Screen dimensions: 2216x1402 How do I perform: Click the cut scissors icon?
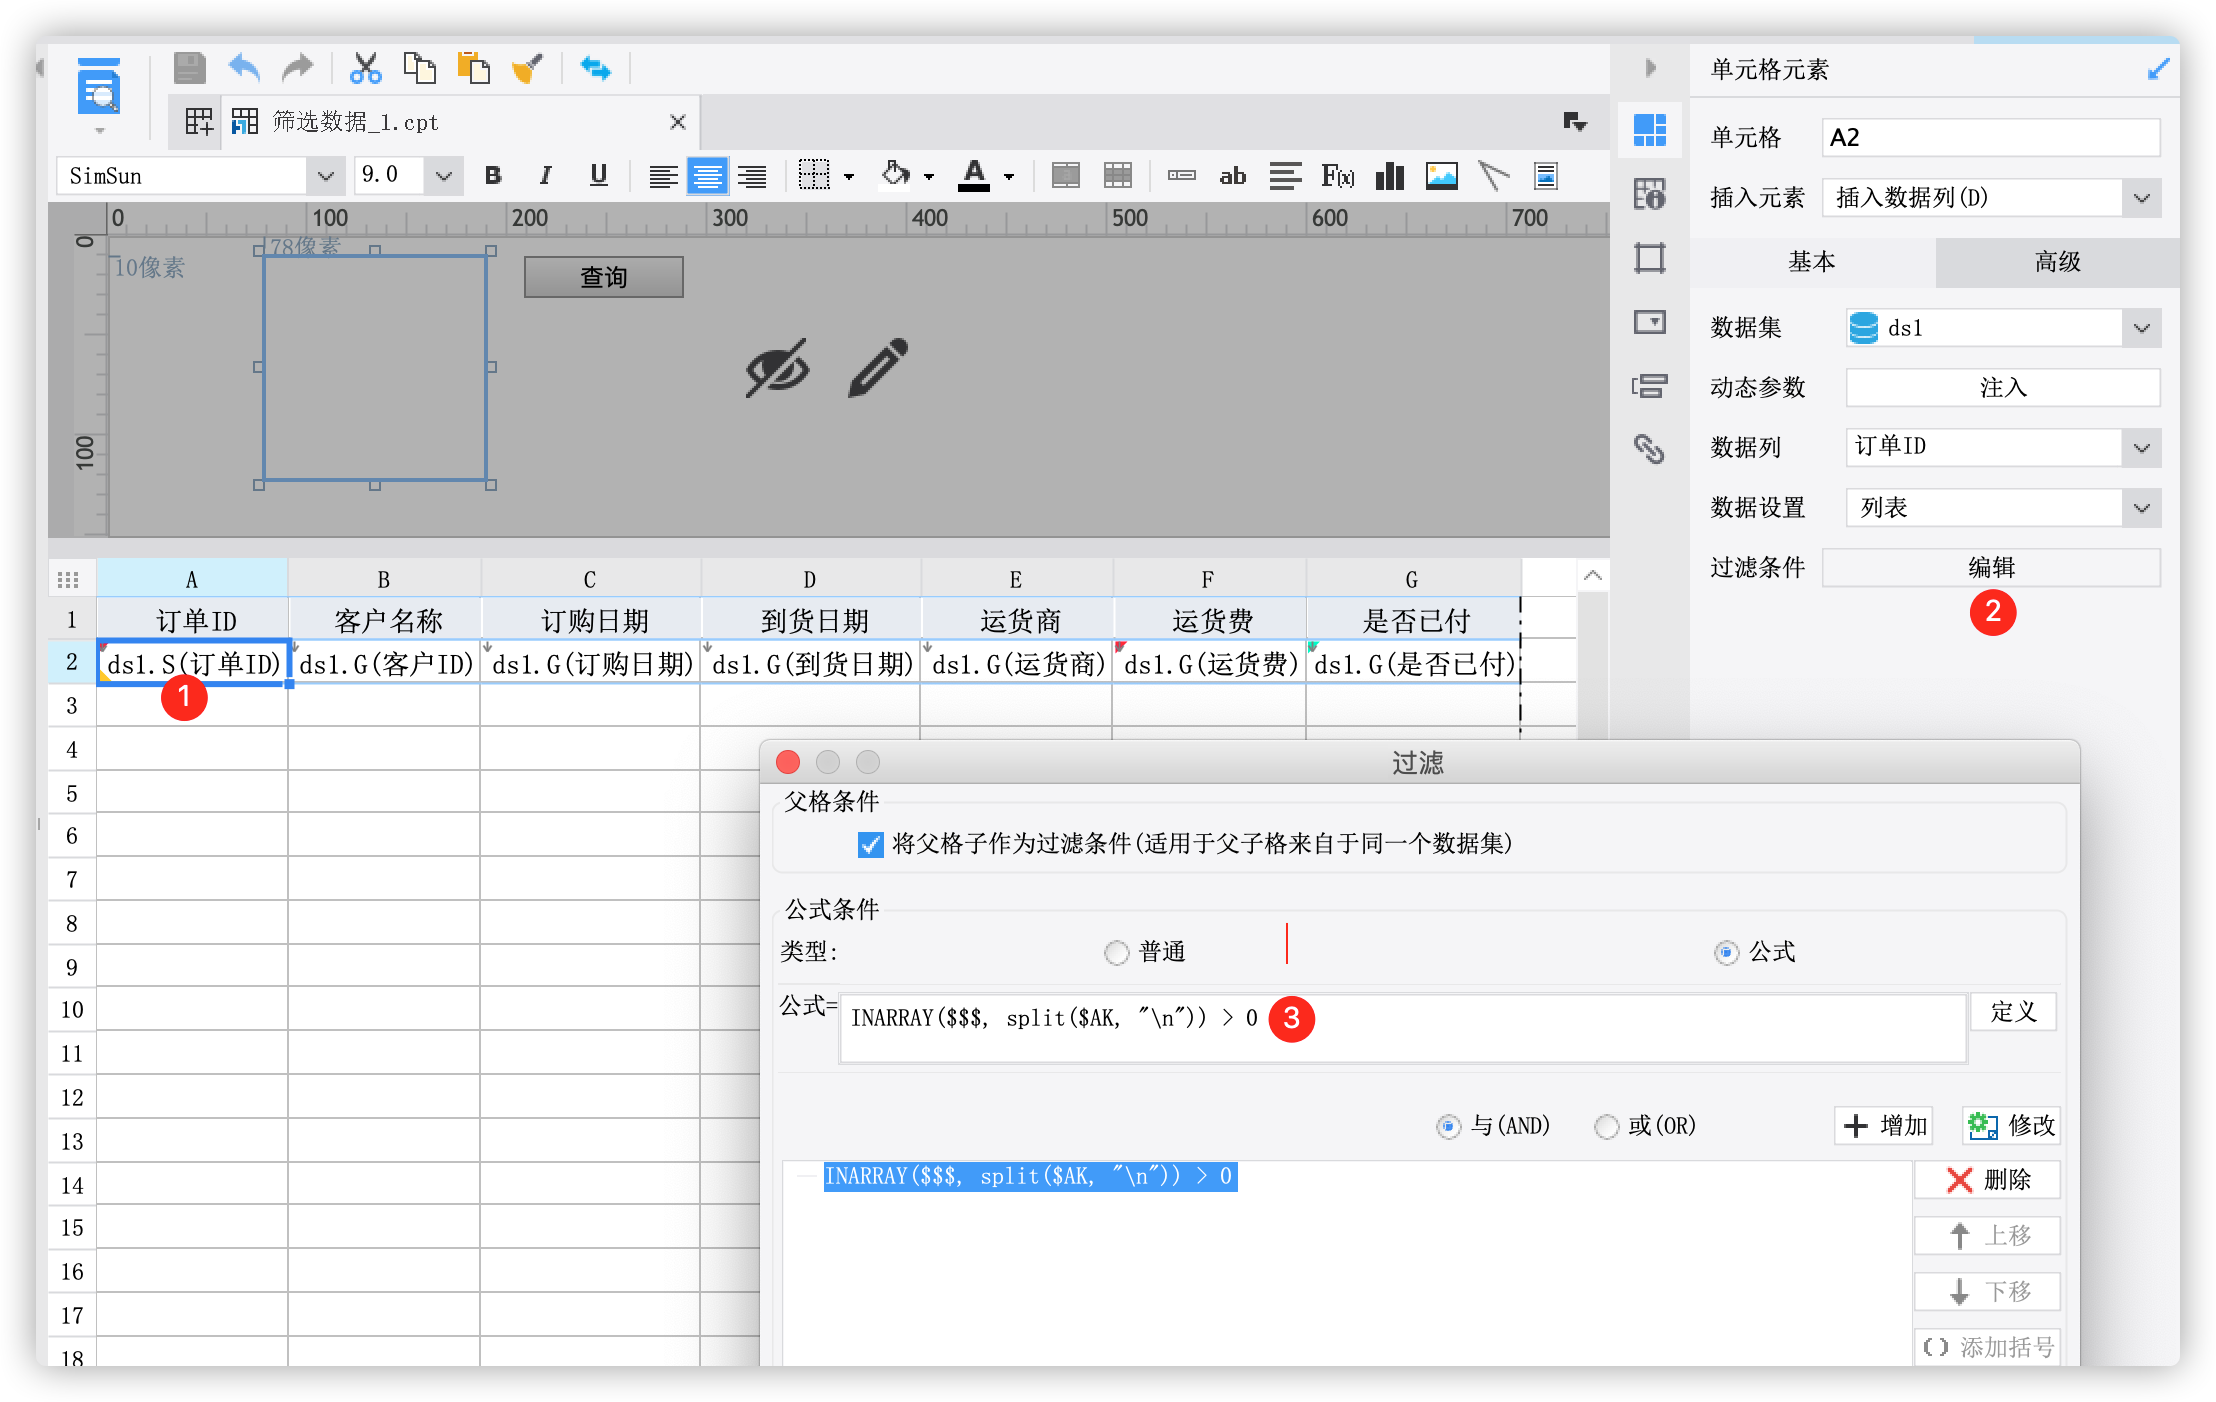[365, 68]
